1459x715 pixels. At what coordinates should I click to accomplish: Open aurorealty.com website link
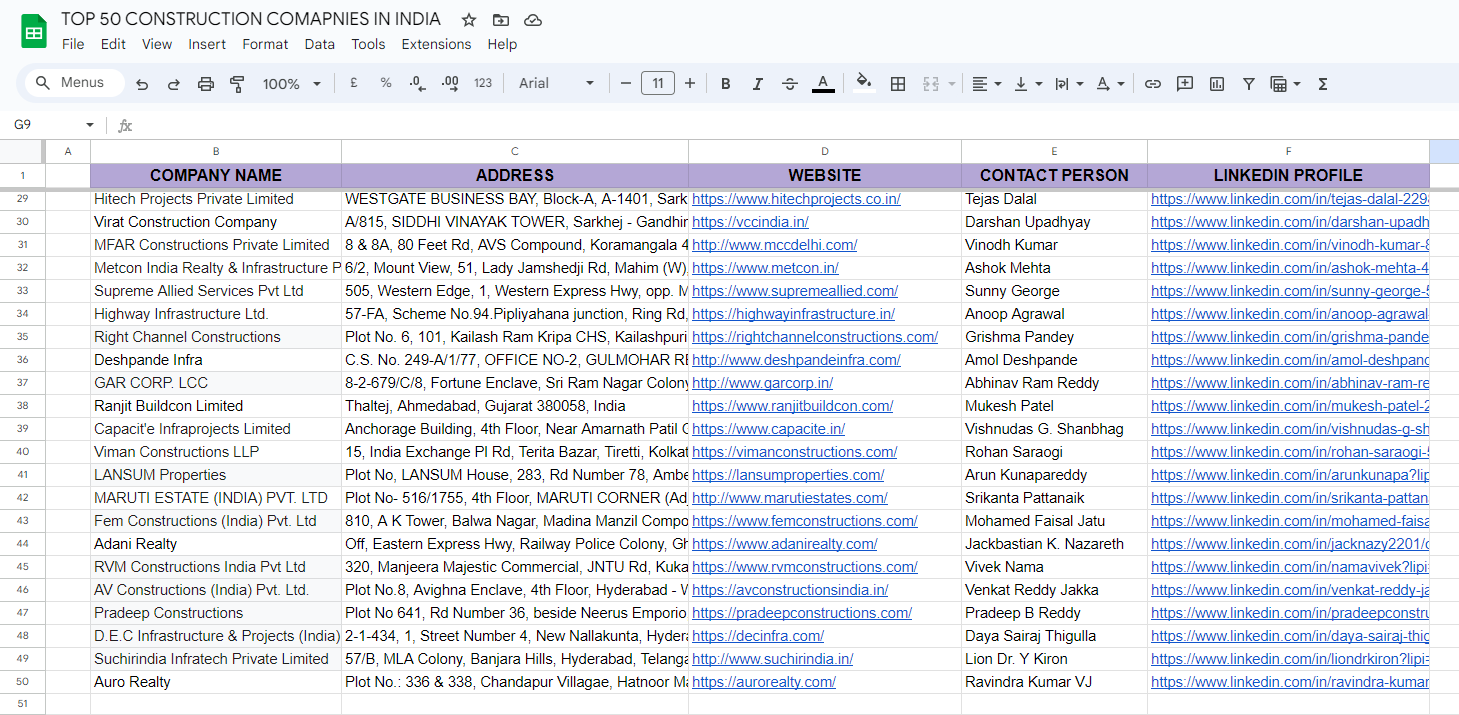[764, 682]
